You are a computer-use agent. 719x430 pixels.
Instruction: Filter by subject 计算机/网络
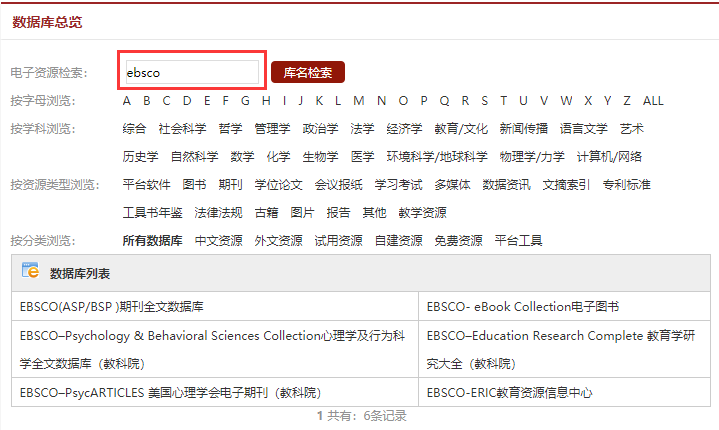point(609,157)
